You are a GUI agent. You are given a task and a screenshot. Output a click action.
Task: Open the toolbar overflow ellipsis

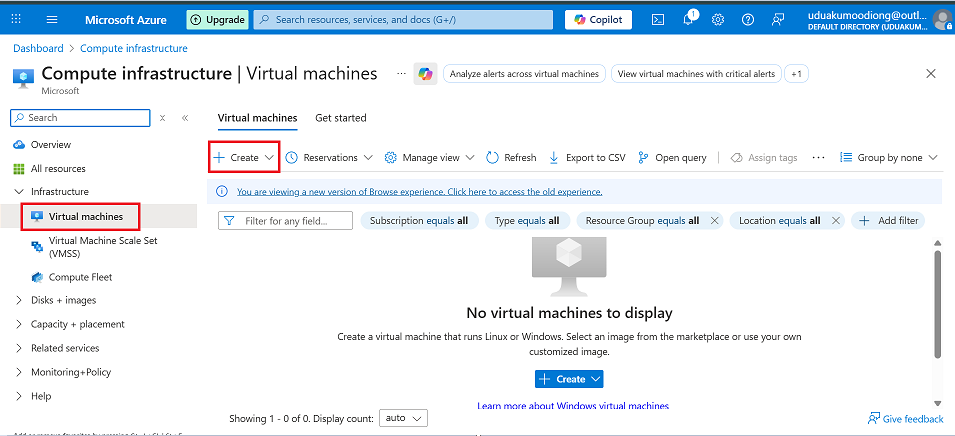[x=819, y=158]
